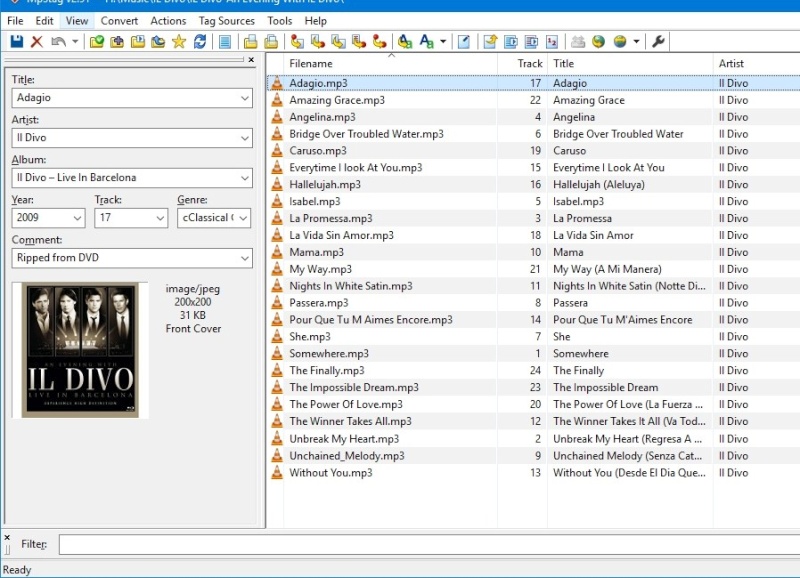Click into the Filter input box
This screenshot has height=578, width=800.
pyautogui.click(x=429, y=544)
